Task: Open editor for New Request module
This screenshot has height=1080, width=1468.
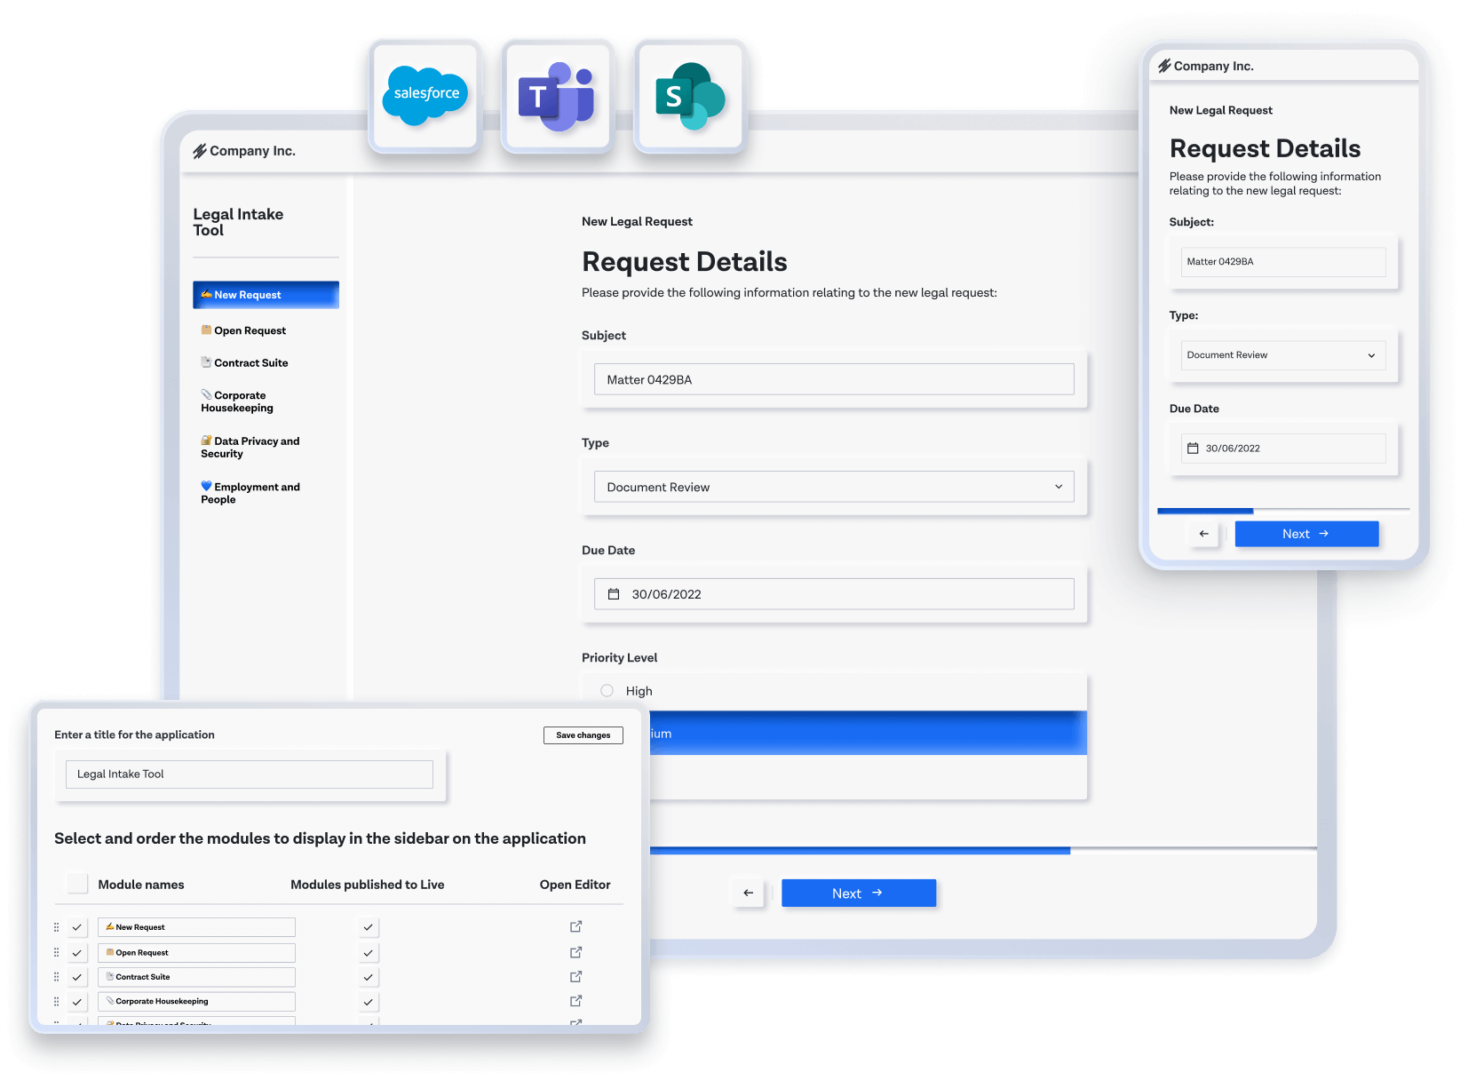Action: click(x=576, y=927)
